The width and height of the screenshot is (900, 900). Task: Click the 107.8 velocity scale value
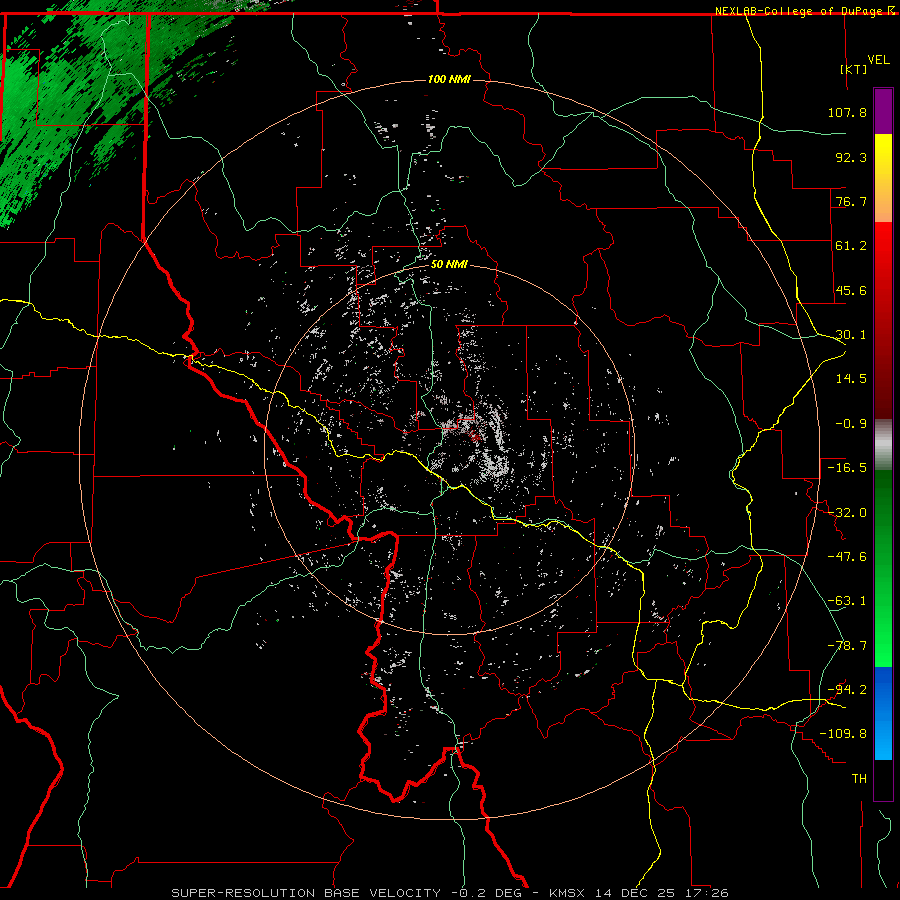847,112
